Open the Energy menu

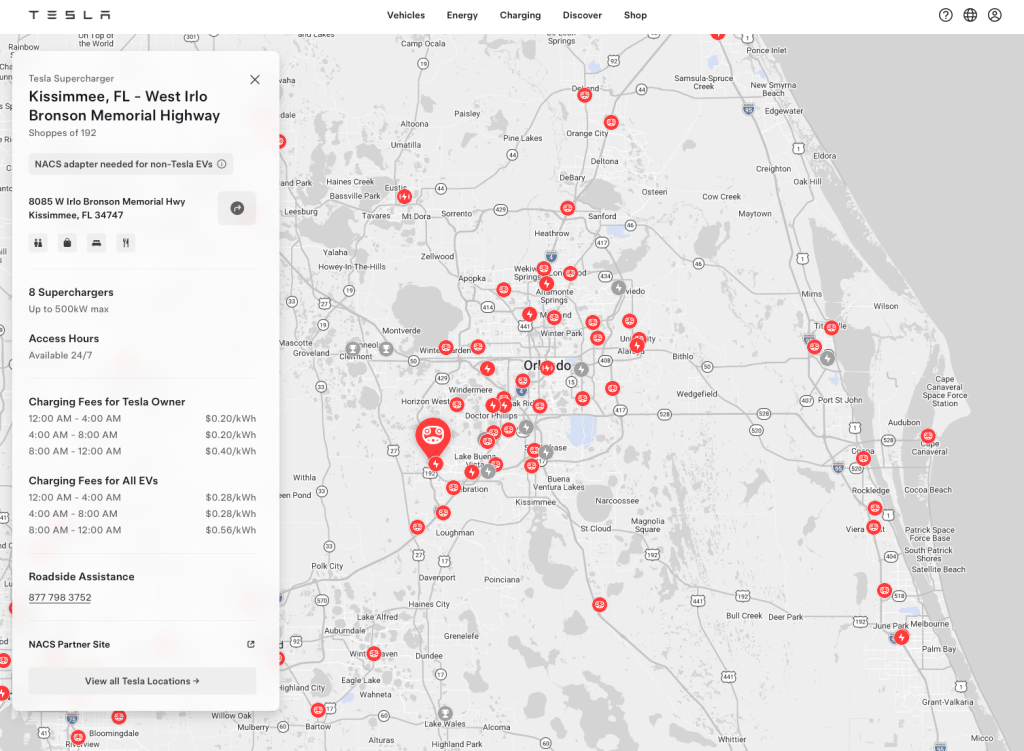click(462, 15)
